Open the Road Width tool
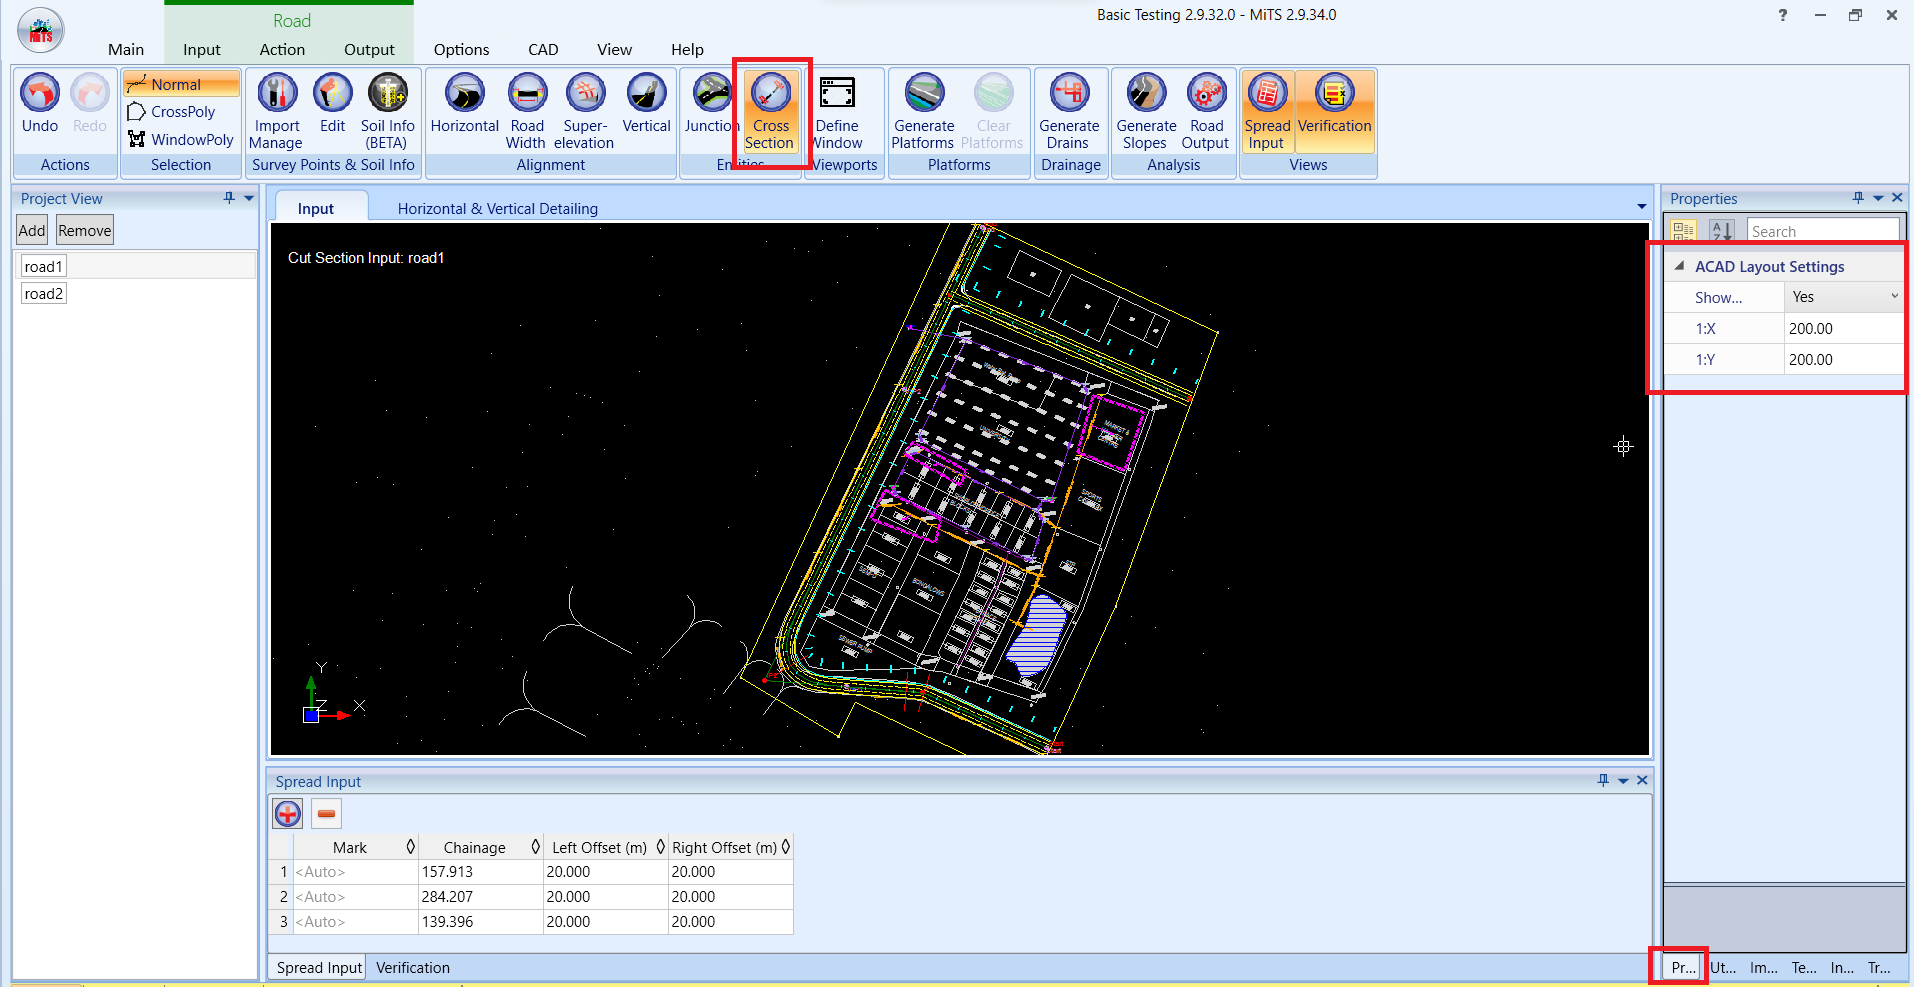1914x987 pixels. (x=527, y=110)
